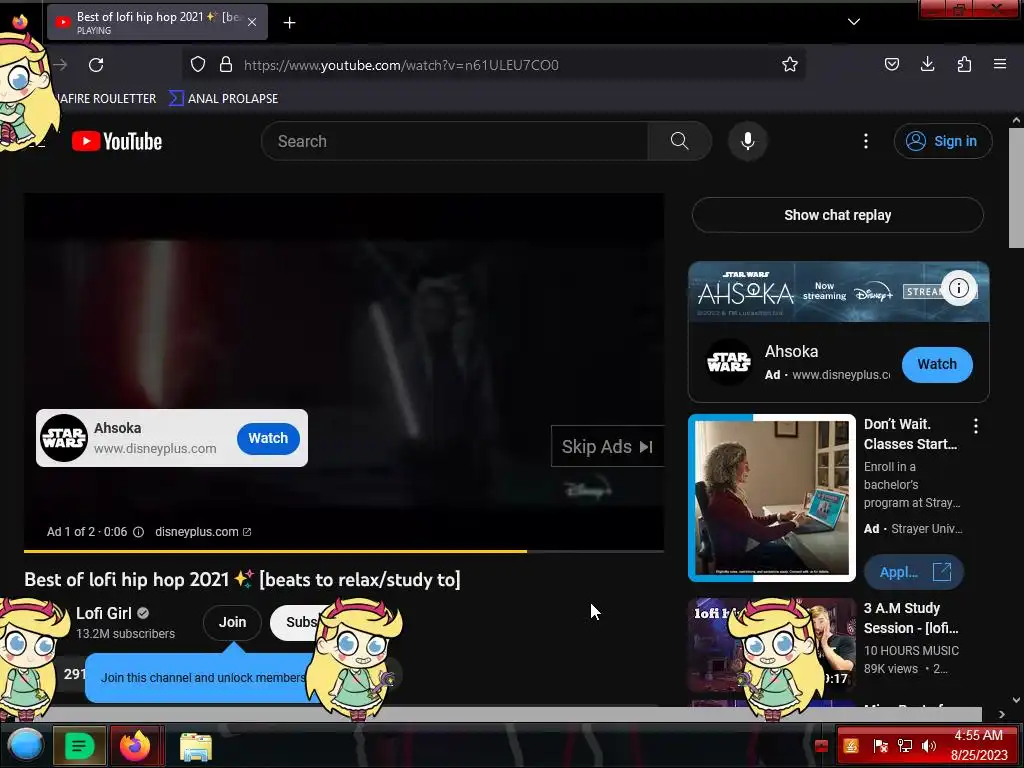This screenshot has width=1024, height=768.
Task: Click Show chat replay
Action: [838, 215]
